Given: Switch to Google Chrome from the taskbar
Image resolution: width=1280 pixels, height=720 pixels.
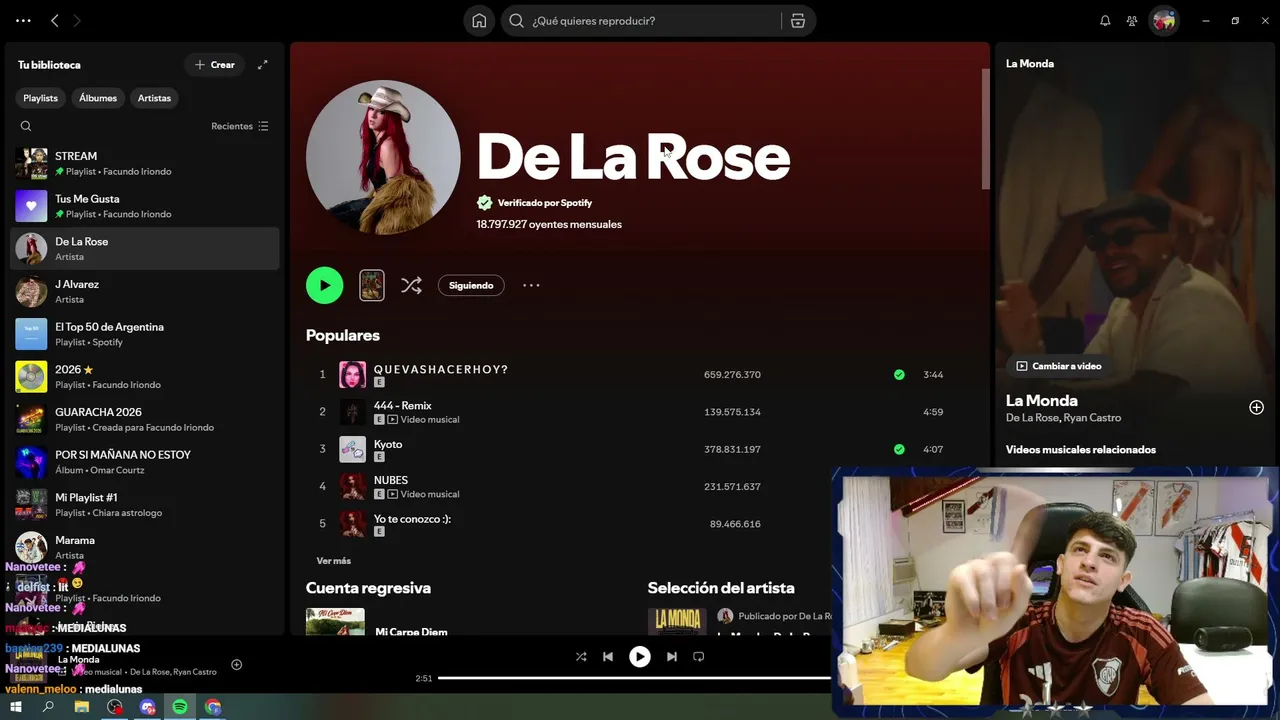Looking at the screenshot, I should [x=213, y=707].
